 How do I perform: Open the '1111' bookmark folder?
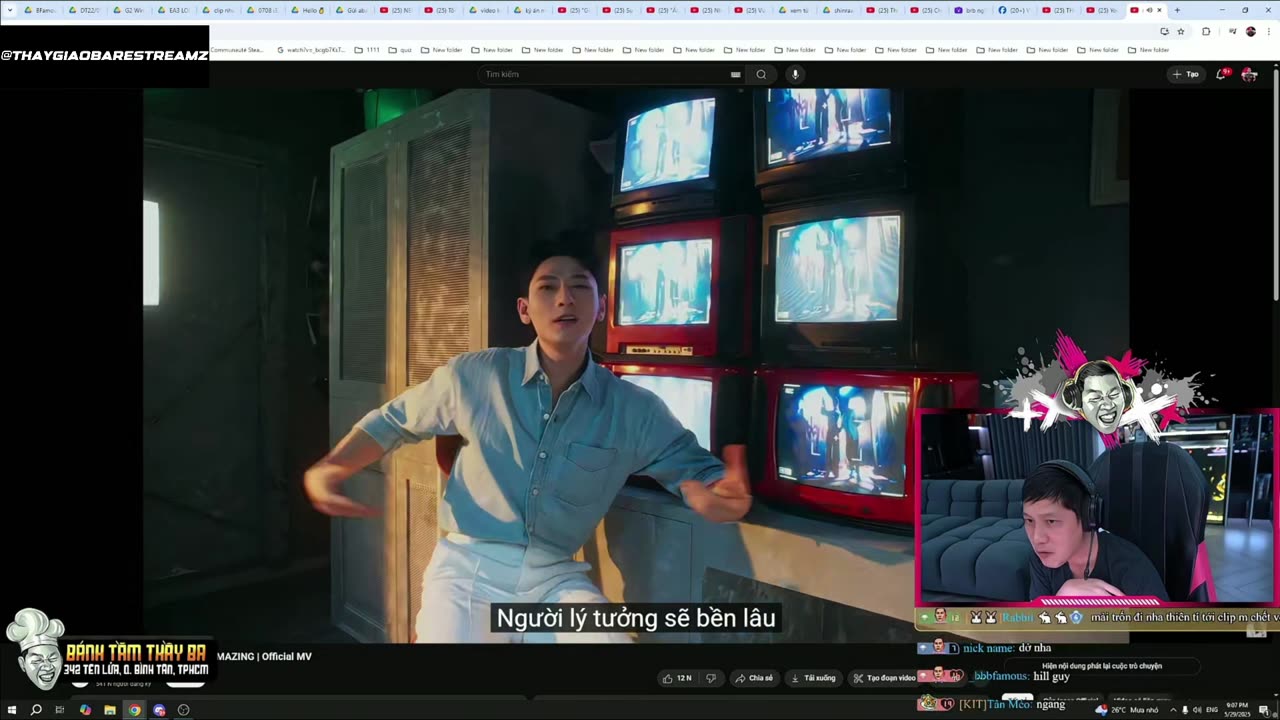point(367,49)
